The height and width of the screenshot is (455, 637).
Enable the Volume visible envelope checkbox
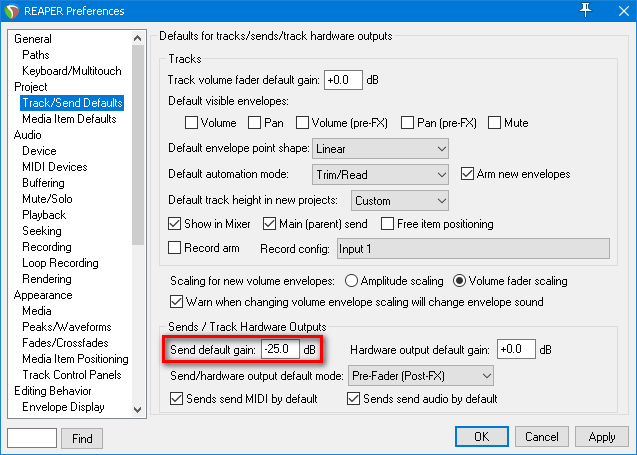coord(191,123)
